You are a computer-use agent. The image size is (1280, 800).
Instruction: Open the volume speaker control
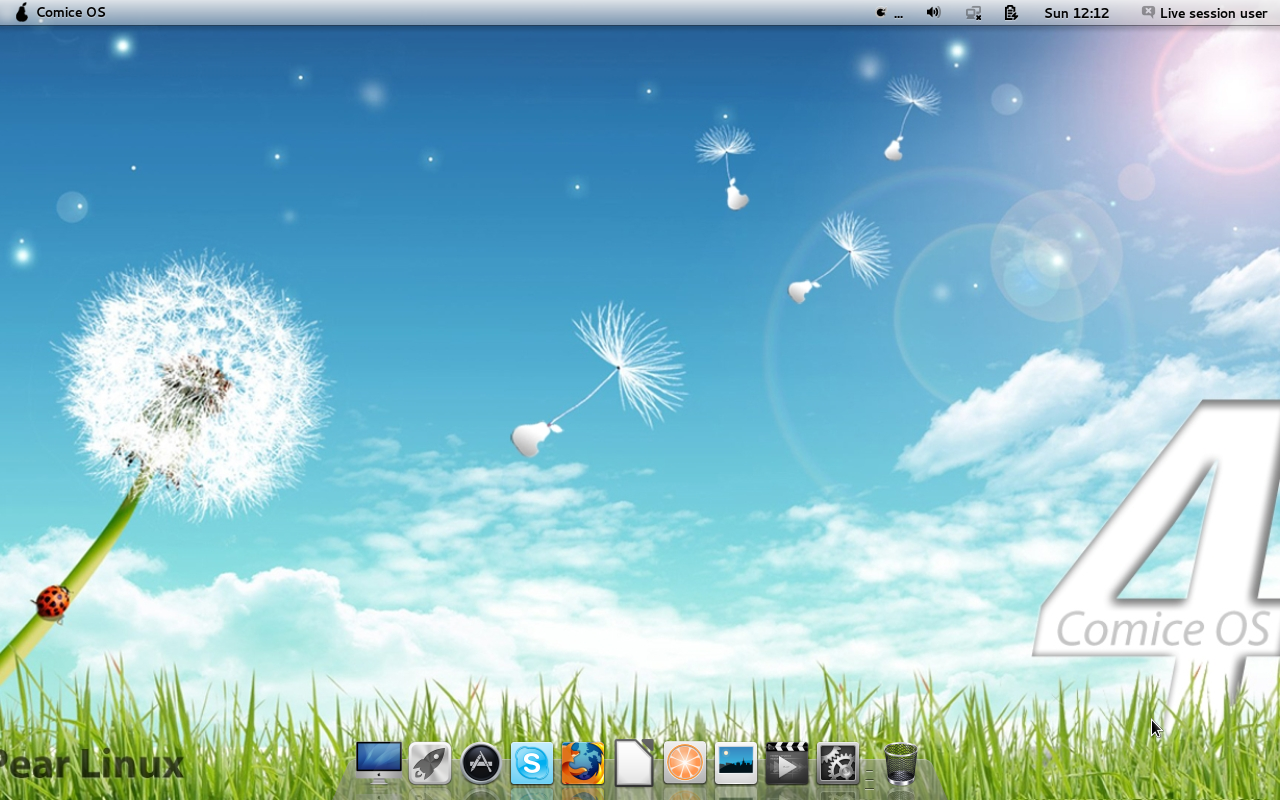point(933,13)
